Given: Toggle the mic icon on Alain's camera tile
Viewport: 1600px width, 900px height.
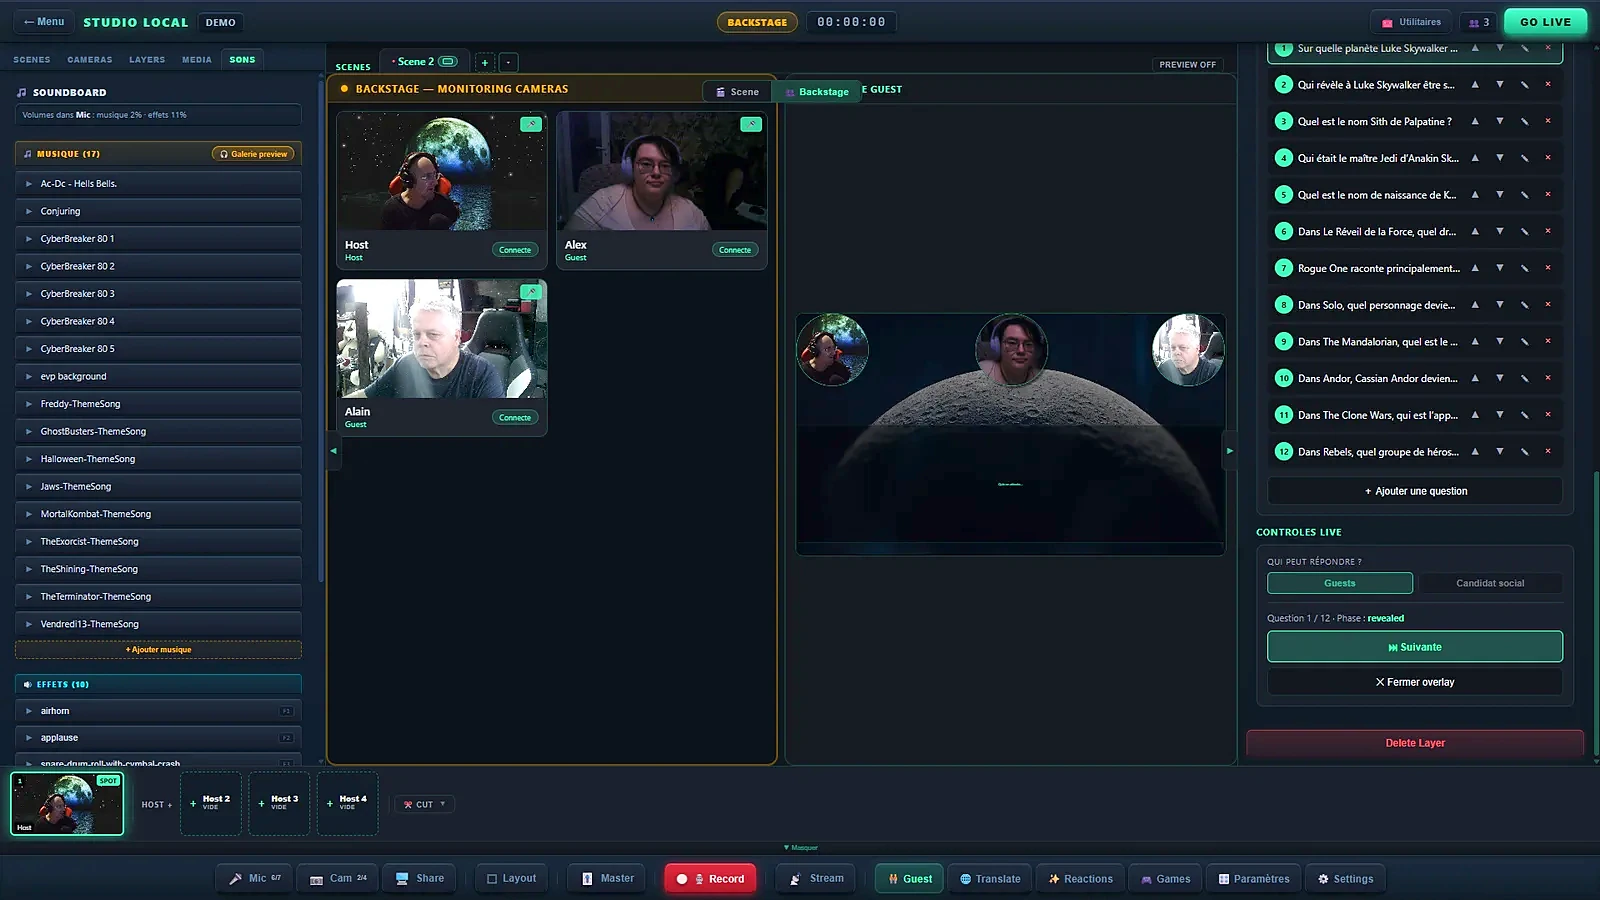Looking at the screenshot, I should coord(531,292).
